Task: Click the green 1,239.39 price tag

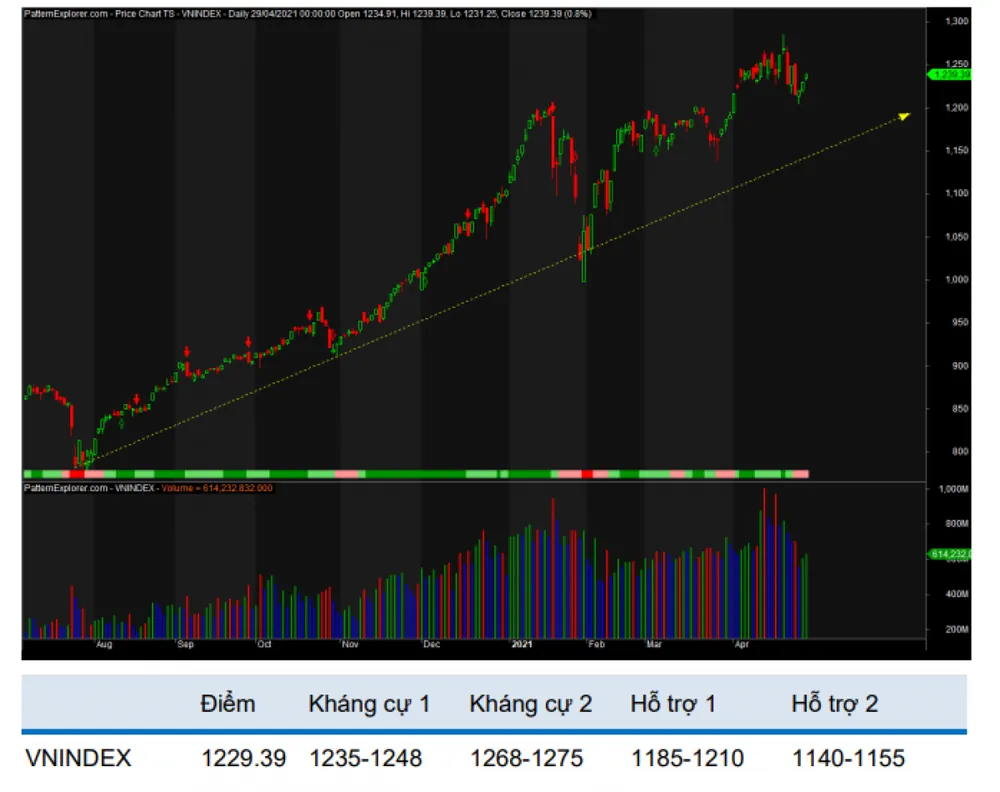Action: (x=951, y=73)
